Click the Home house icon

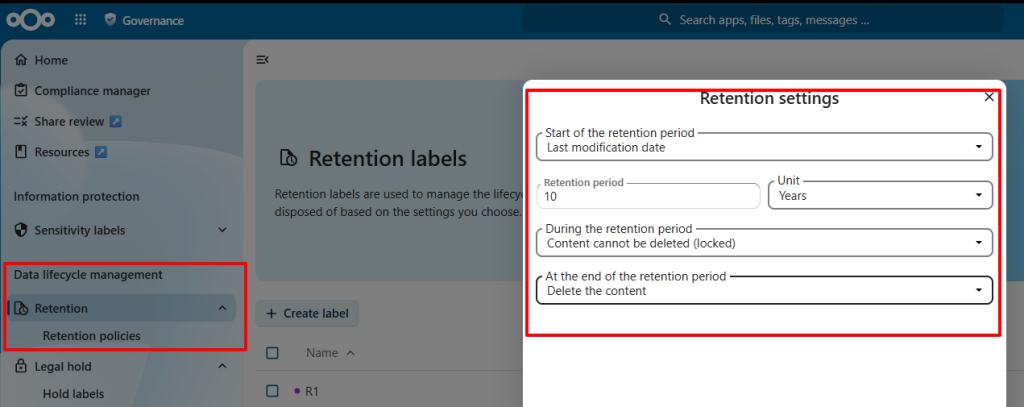21,60
